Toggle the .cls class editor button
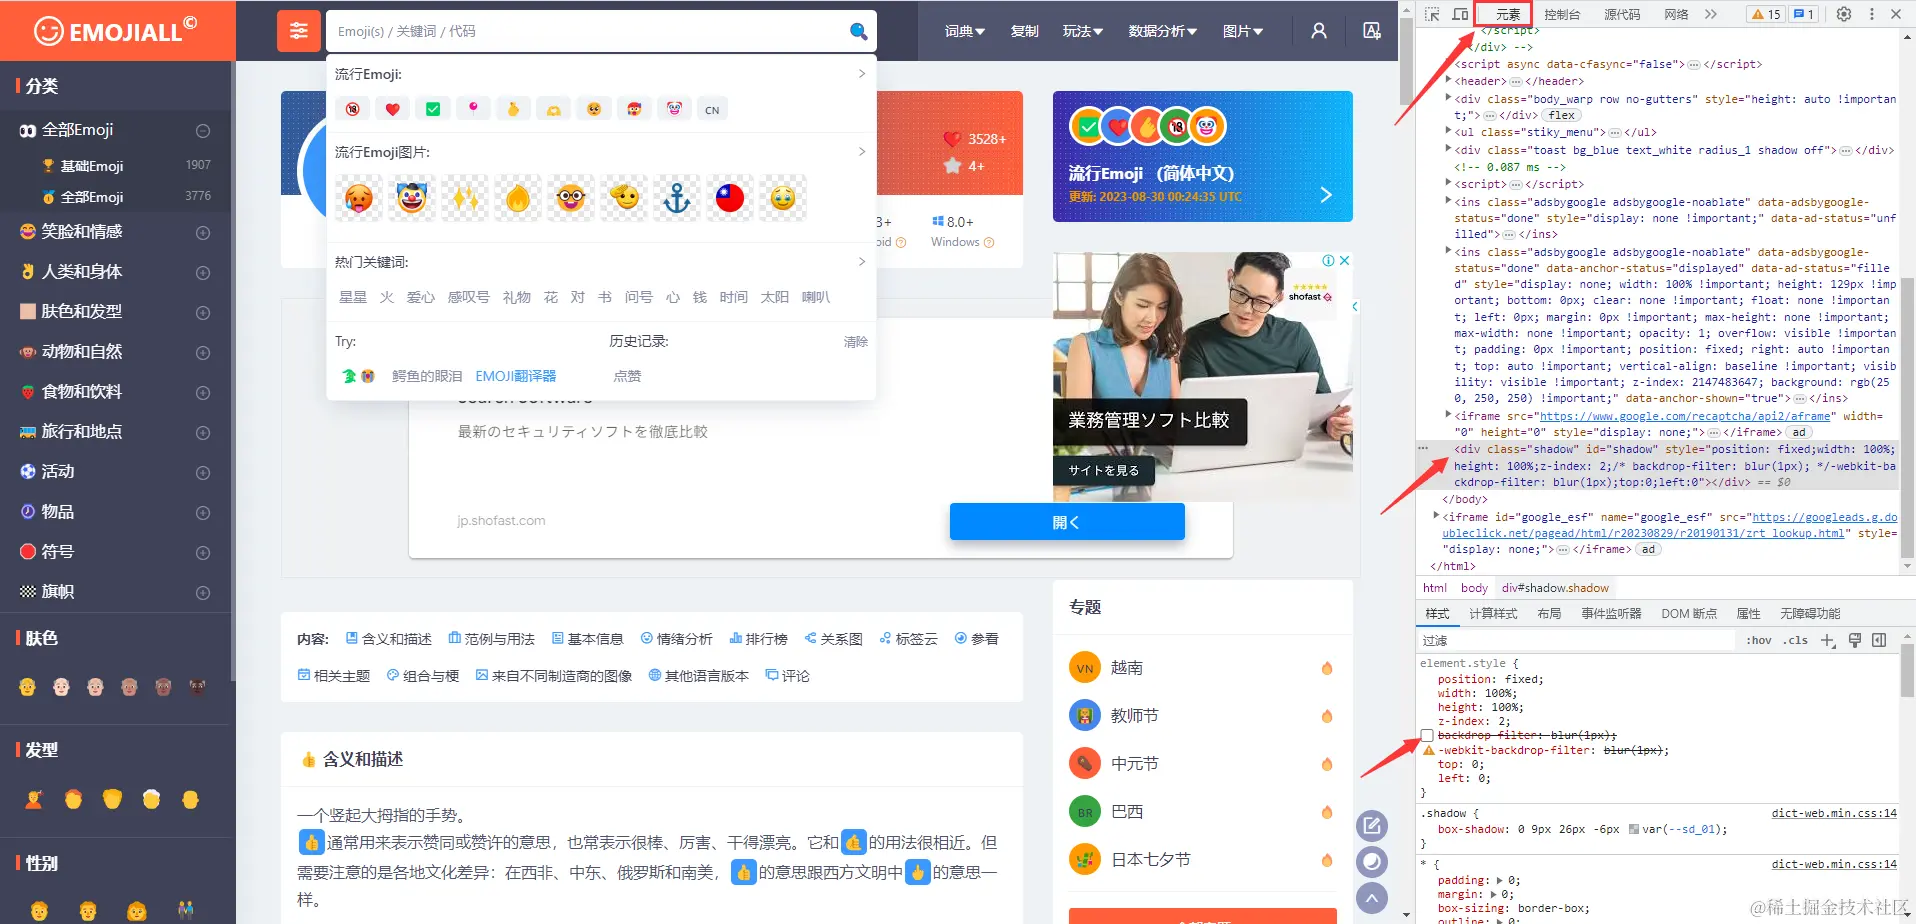Image resolution: width=1916 pixels, height=924 pixels. coord(1796,640)
